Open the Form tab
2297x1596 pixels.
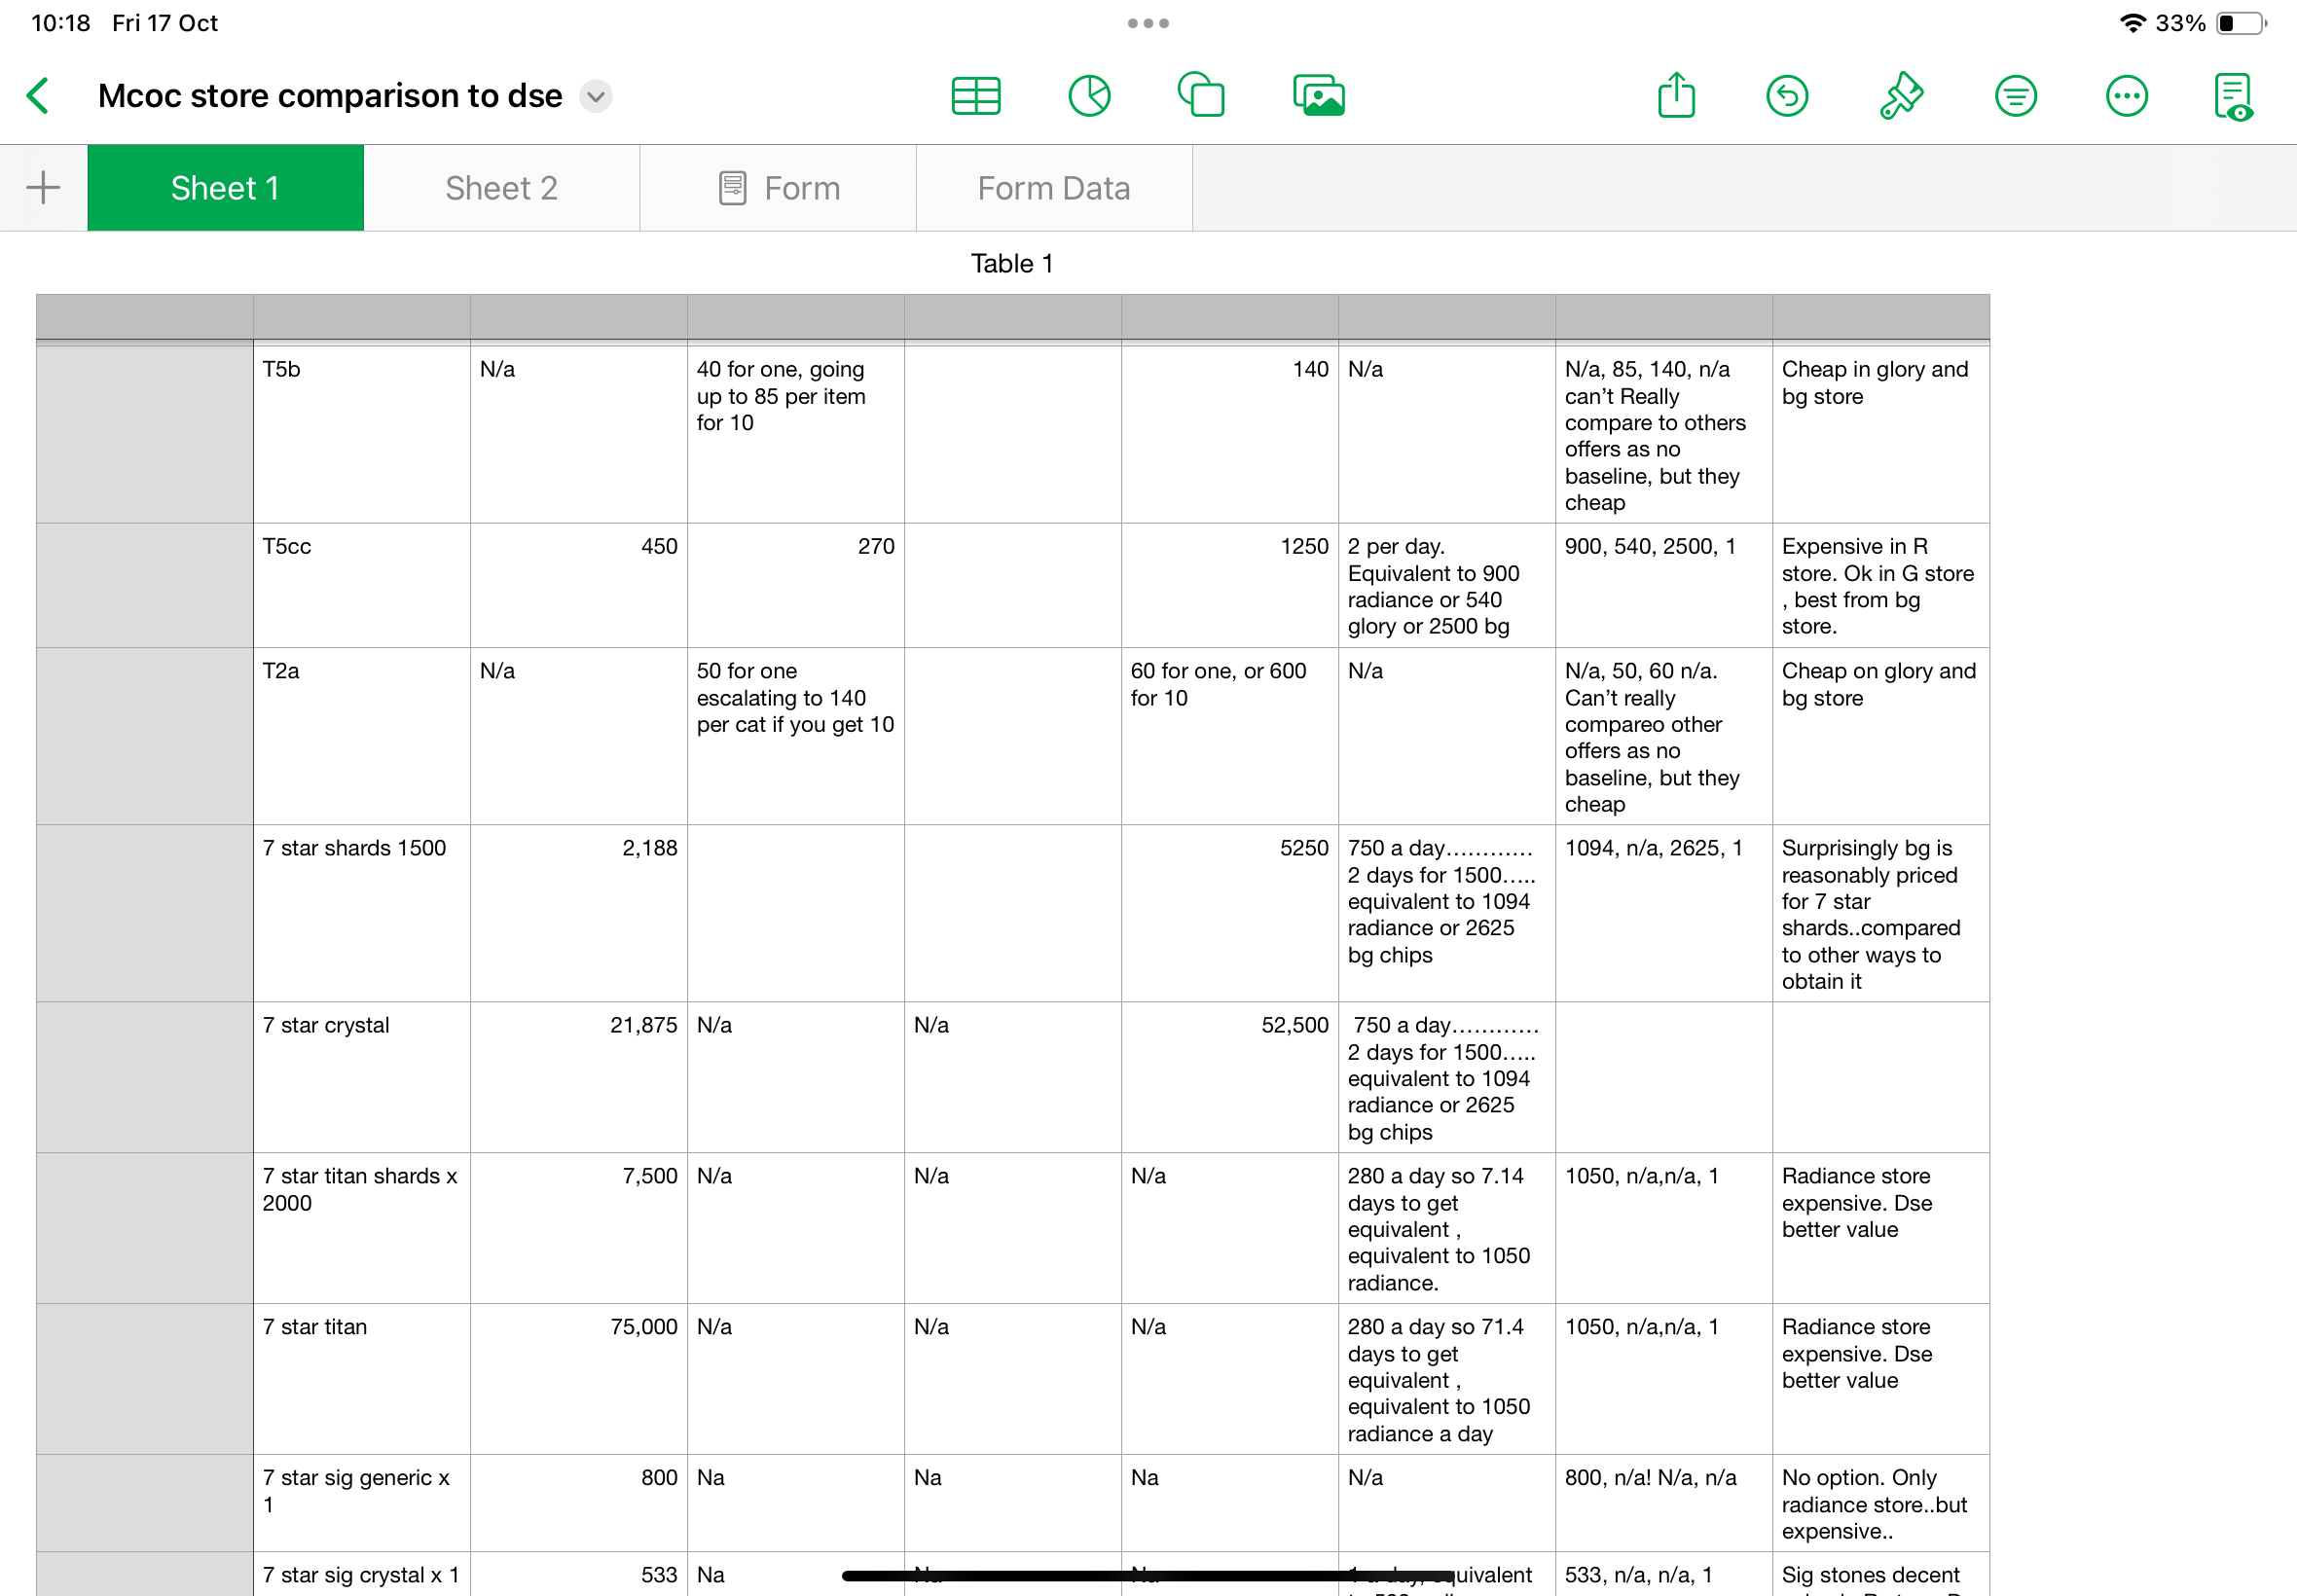tap(778, 187)
